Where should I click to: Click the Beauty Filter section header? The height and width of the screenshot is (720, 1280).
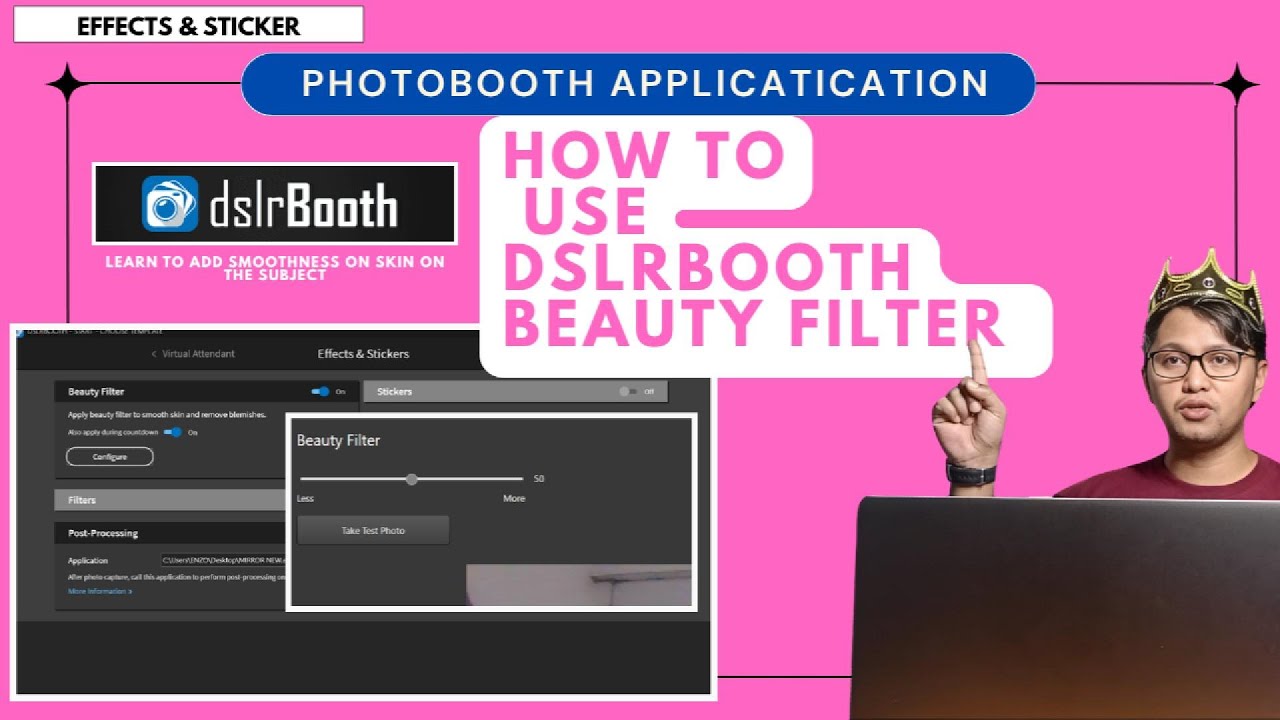point(205,392)
